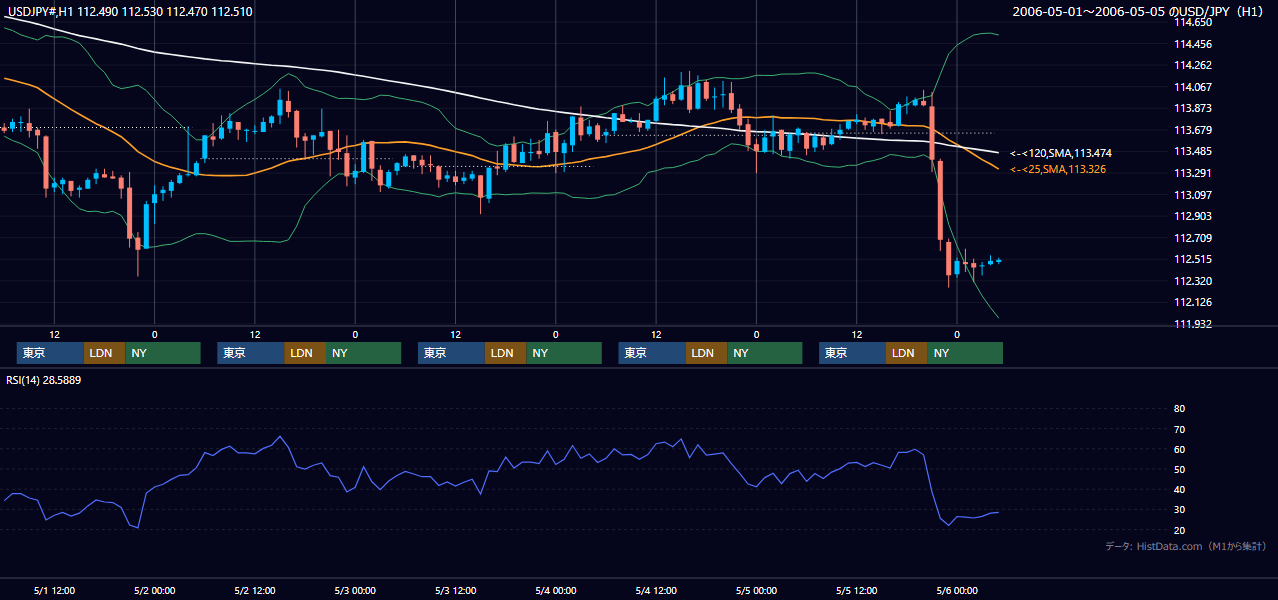Image resolution: width=1278 pixels, height=600 pixels.
Task: Click the first 東京 session block from left
Action: [x=50, y=353]
